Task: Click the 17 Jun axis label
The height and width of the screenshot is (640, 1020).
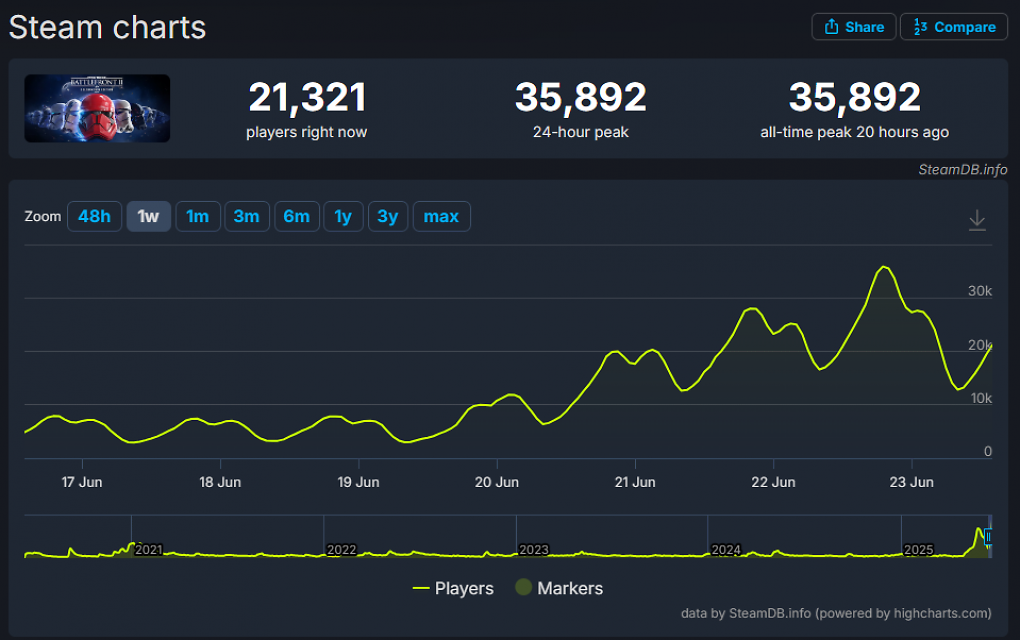Action: 82,482
